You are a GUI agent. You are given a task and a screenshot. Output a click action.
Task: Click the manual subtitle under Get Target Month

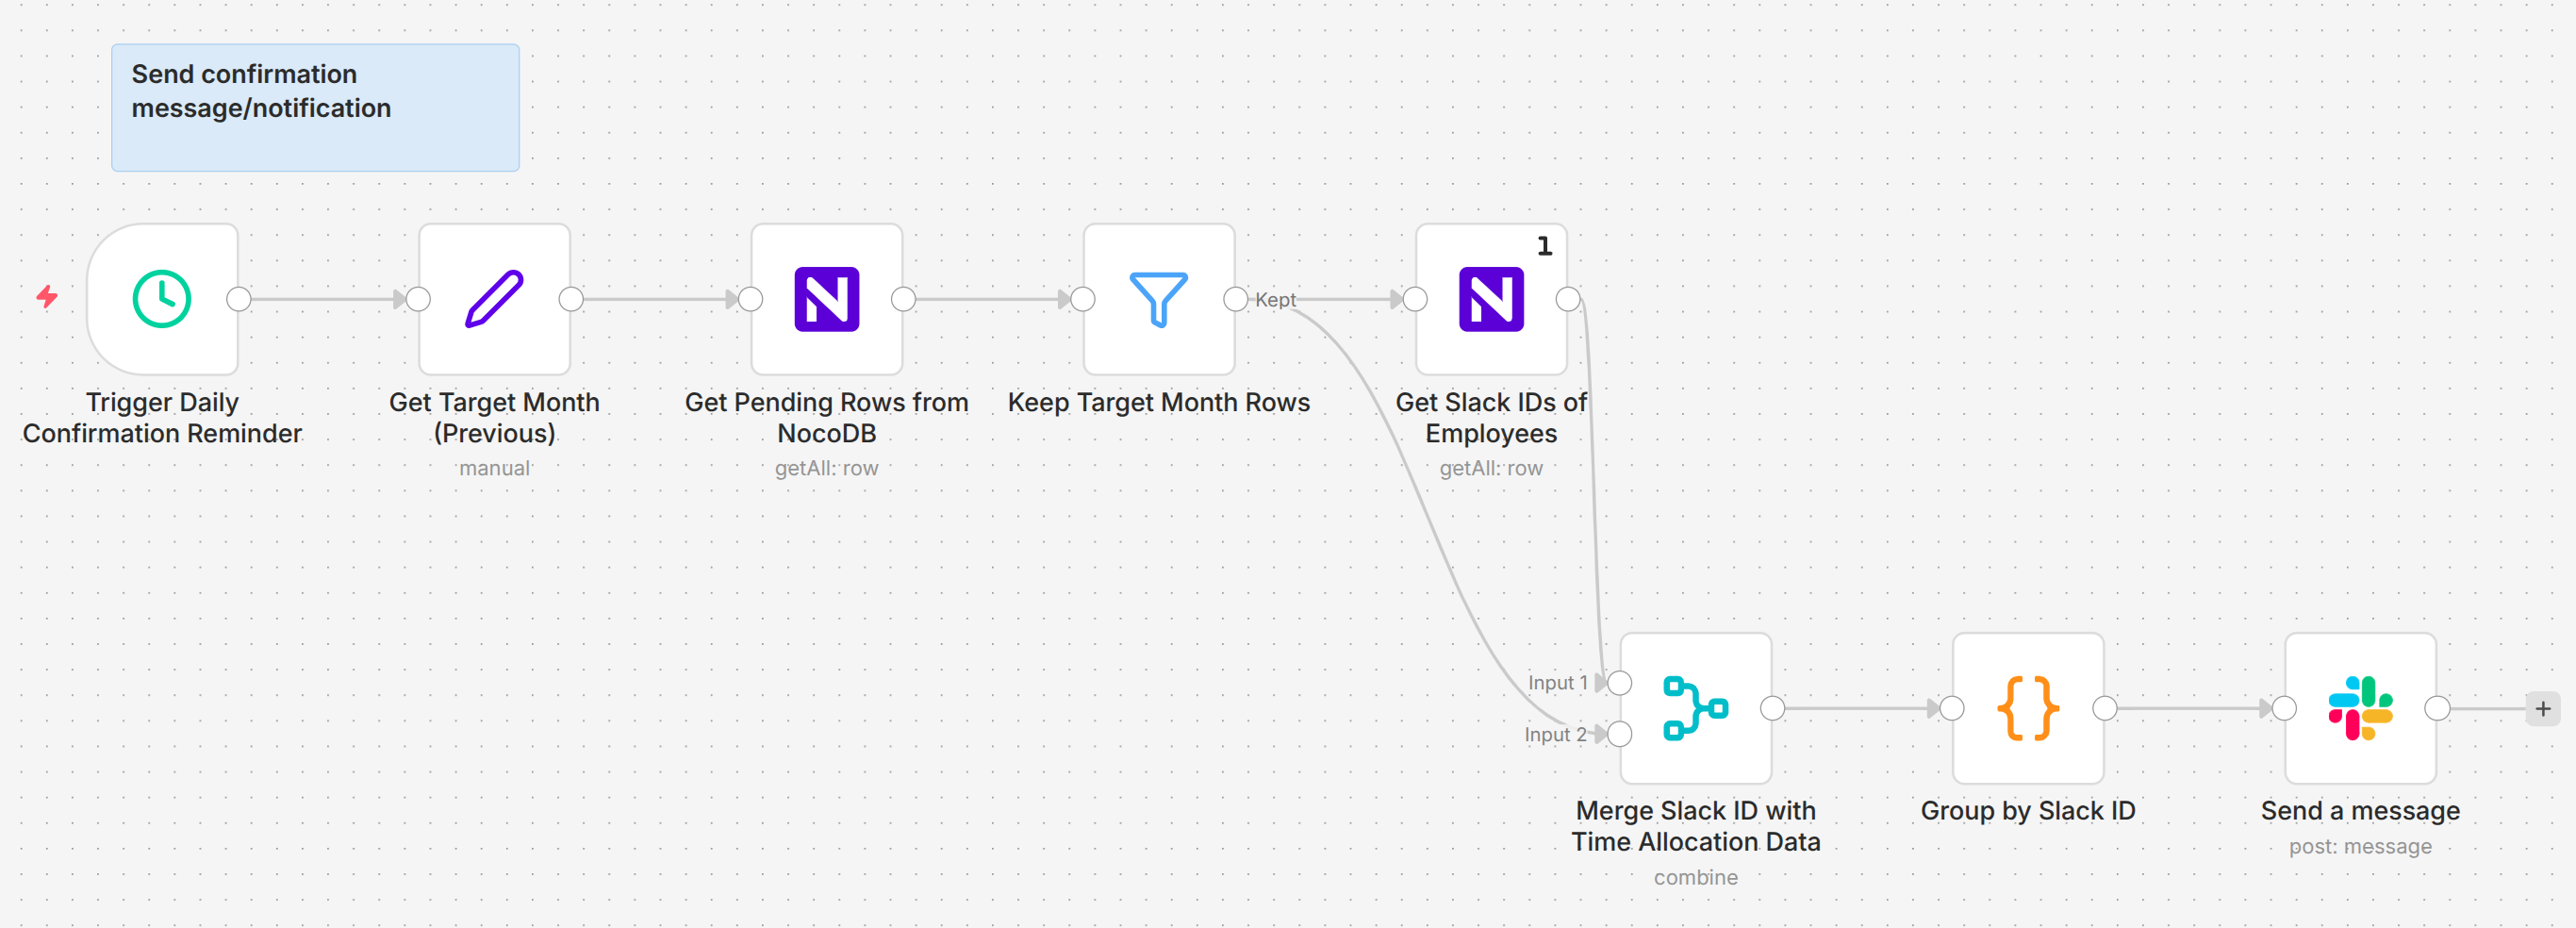click(x=494, y=466)
